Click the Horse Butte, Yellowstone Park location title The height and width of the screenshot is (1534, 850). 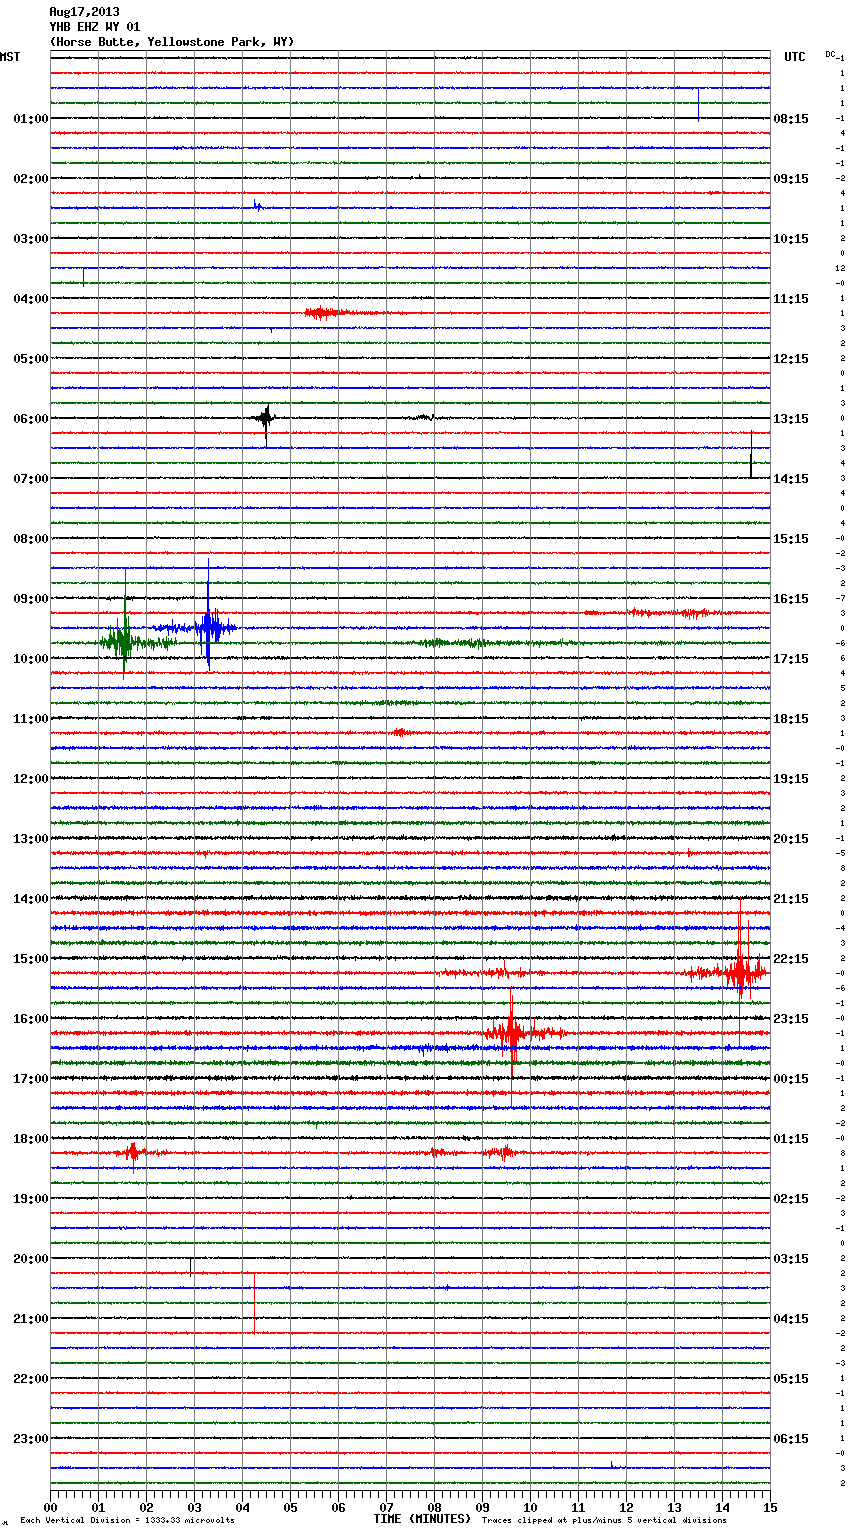pyautogui.click(x=172, y=42)
